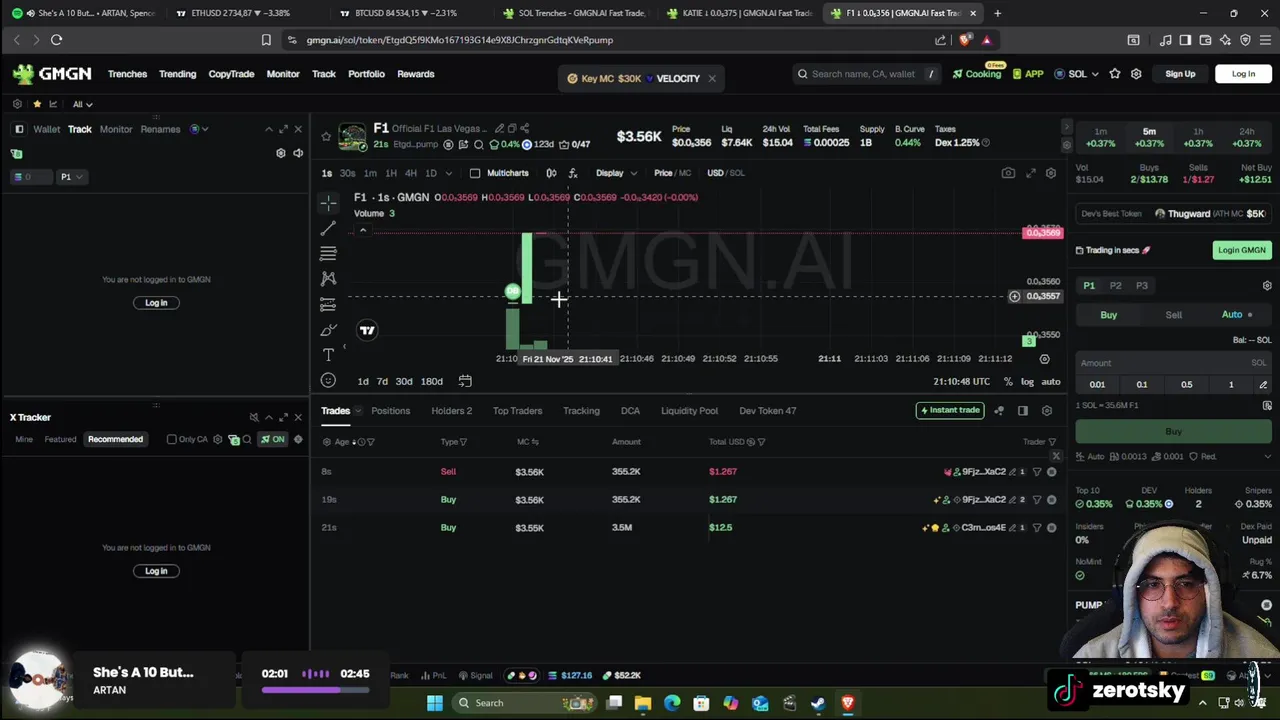Open the Brave browser taskbar icon
Viewport: 1280px width, 720px height.
[848, 703]
